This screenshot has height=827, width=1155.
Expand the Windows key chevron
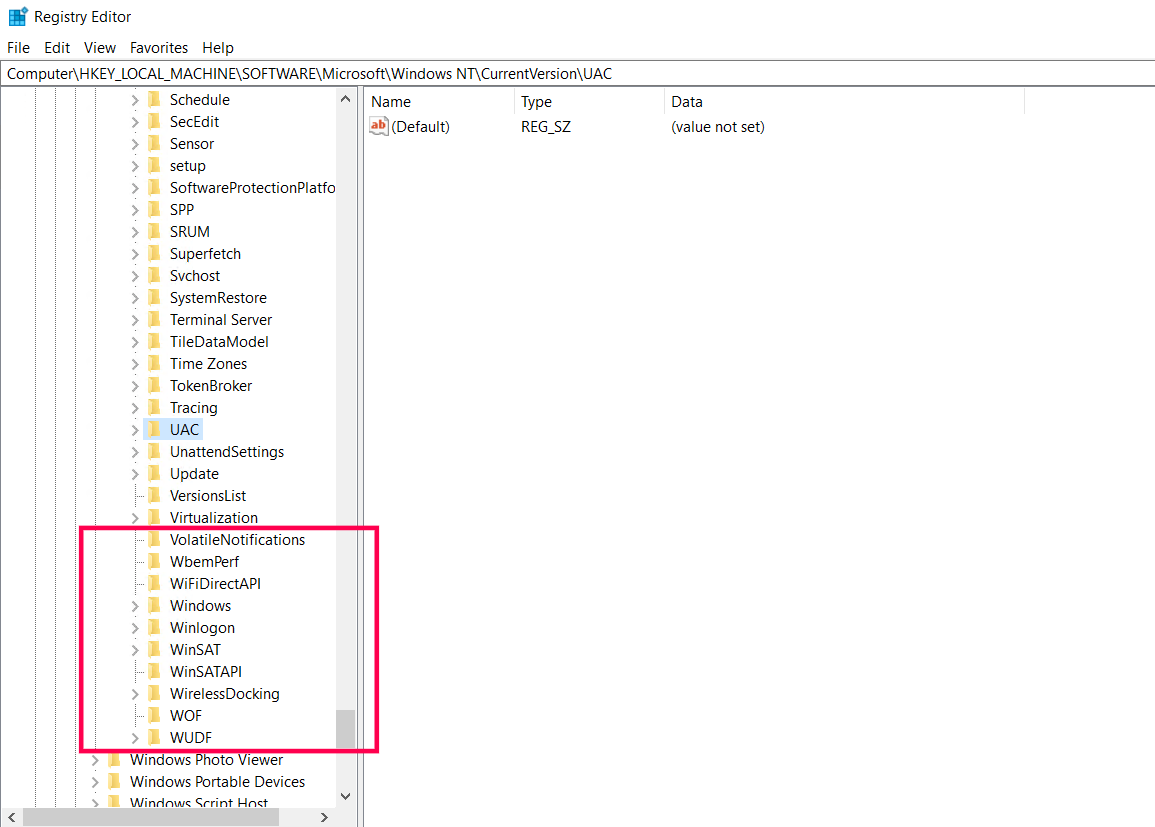135,606
